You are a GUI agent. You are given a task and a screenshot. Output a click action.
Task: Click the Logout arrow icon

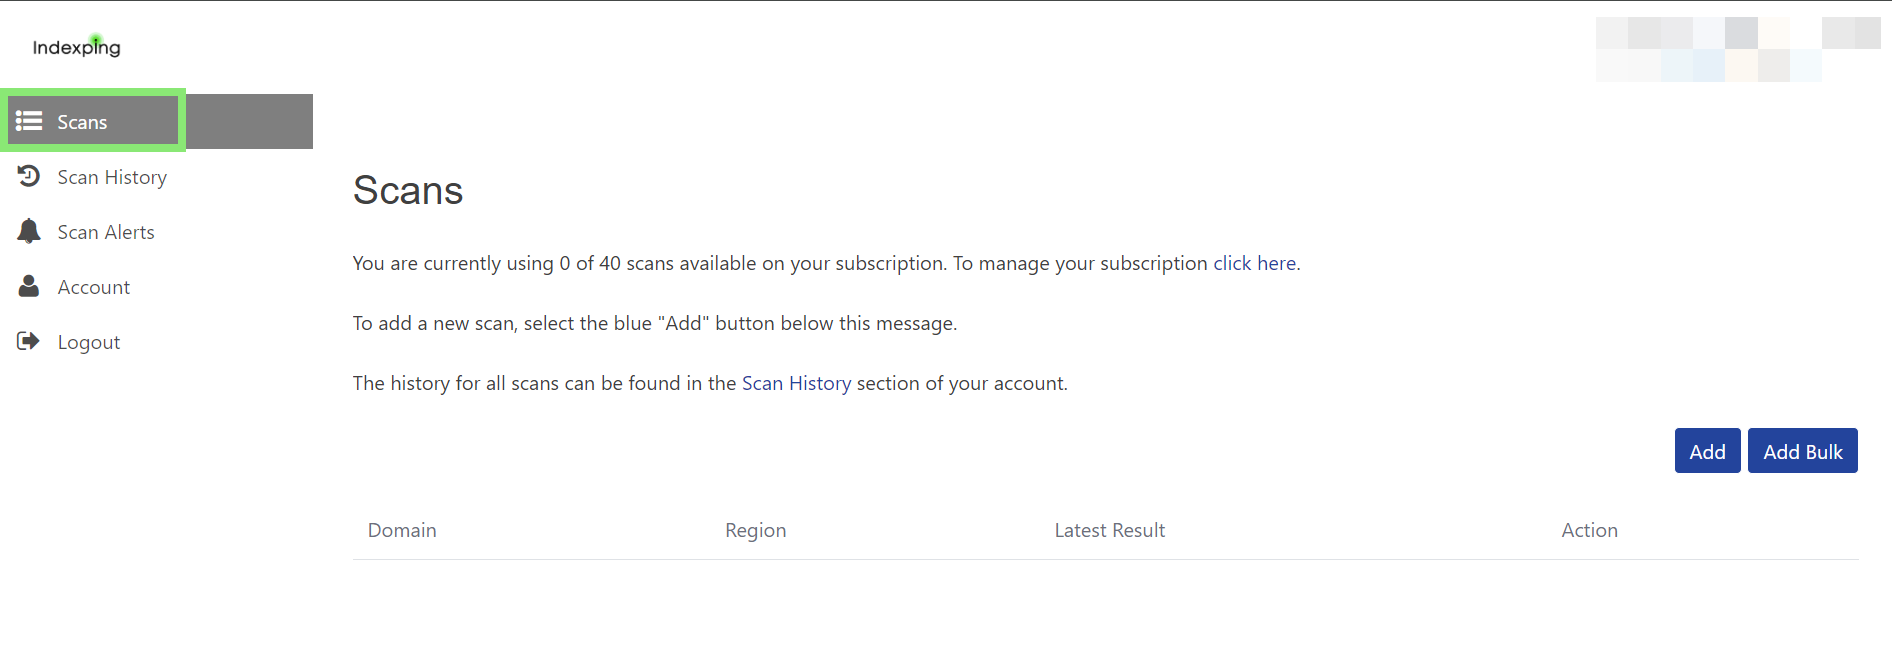tap(29, 341)
